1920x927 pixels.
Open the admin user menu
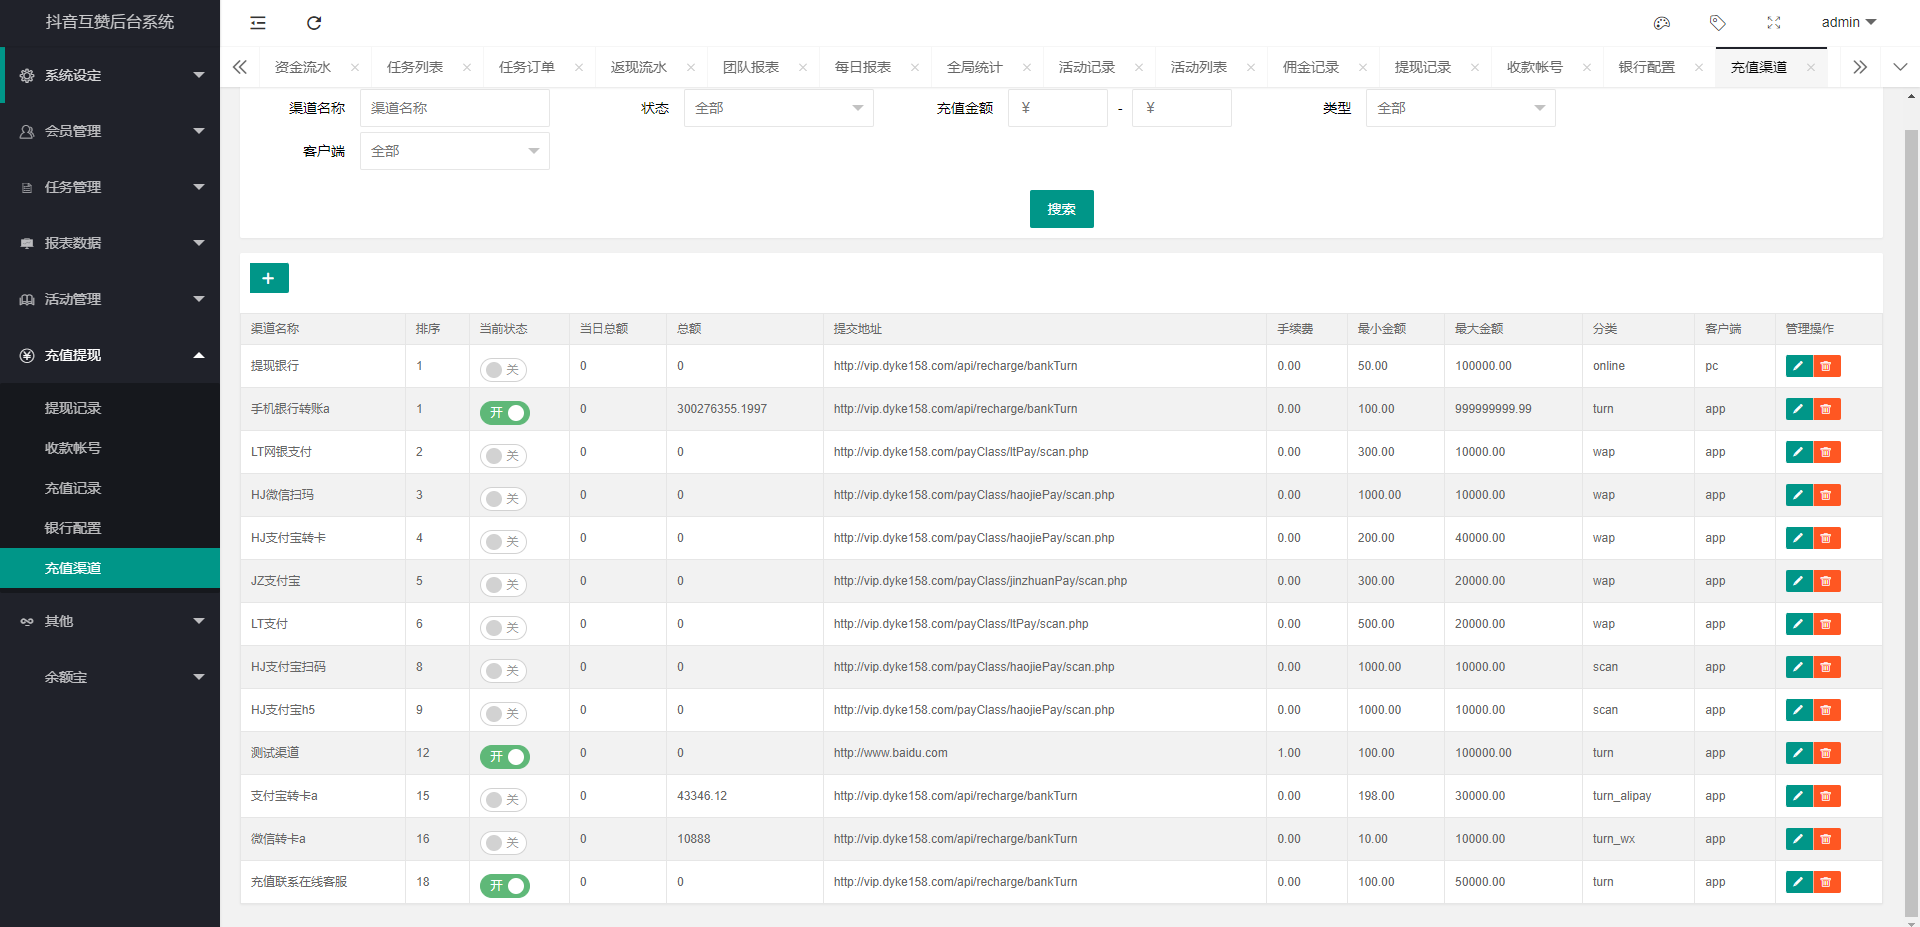(1848, 22)
